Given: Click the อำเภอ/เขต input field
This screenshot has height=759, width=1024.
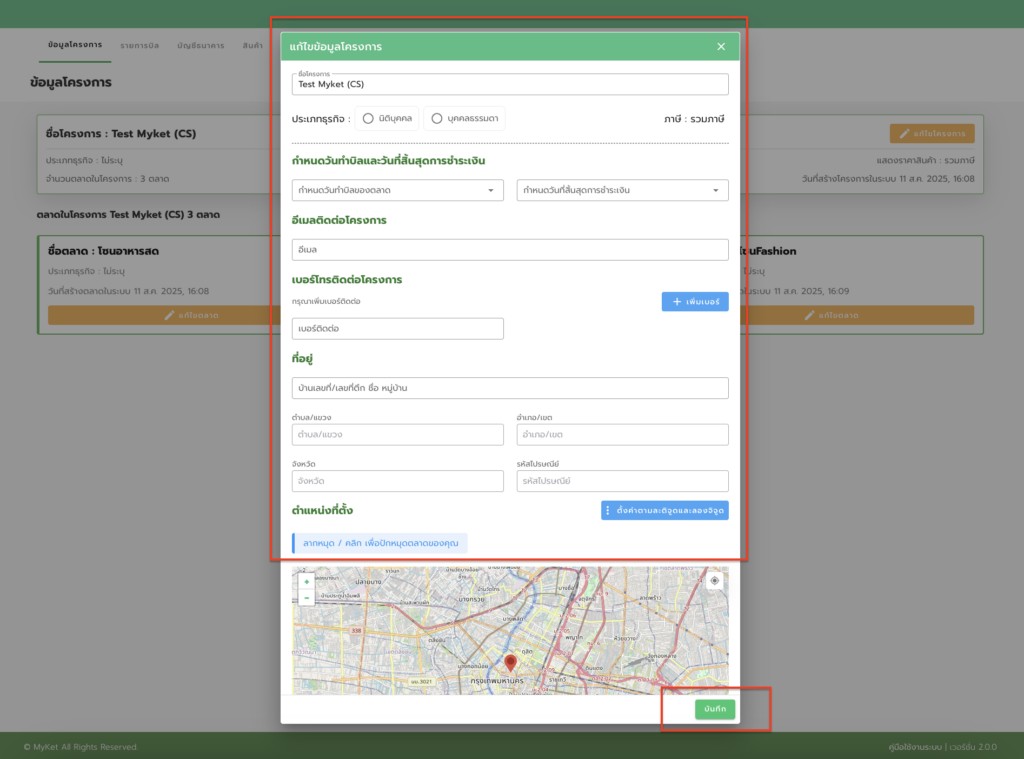Looking at the screenshot, I should (622, 434).
